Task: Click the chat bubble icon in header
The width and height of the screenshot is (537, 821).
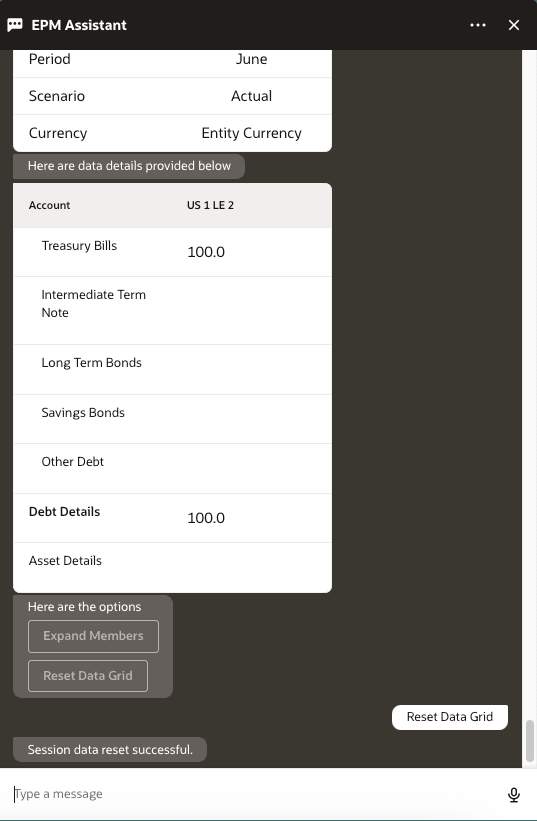Action: [15, 25]
